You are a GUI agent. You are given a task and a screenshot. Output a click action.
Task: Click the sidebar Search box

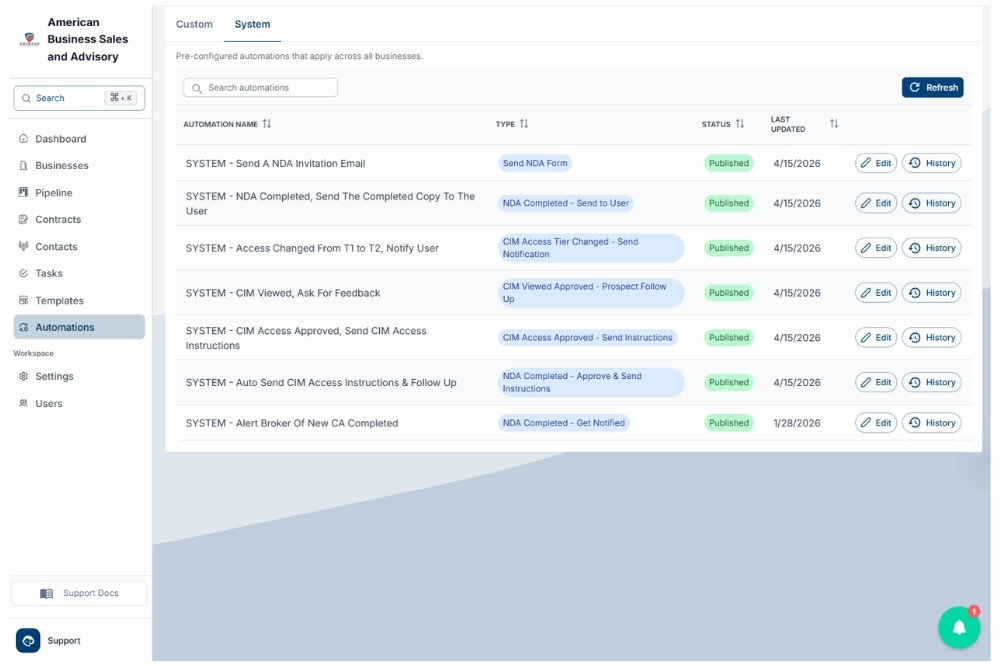pos(79,98)
